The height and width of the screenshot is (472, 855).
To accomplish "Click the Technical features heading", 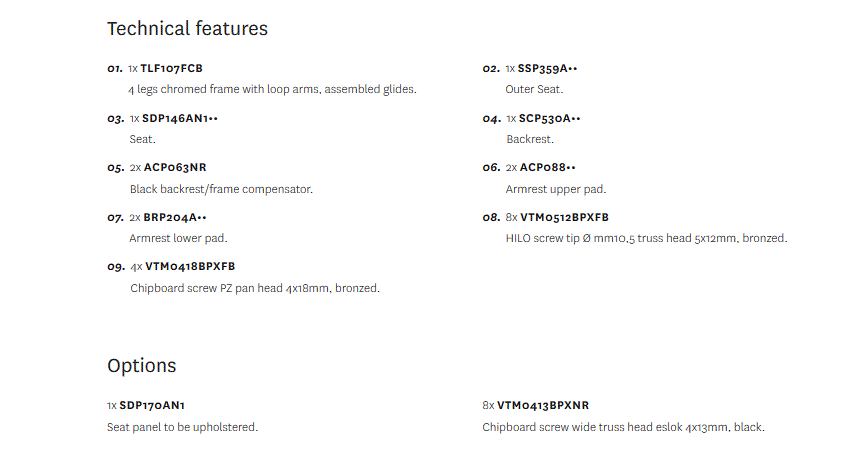I will click(187, 29).
